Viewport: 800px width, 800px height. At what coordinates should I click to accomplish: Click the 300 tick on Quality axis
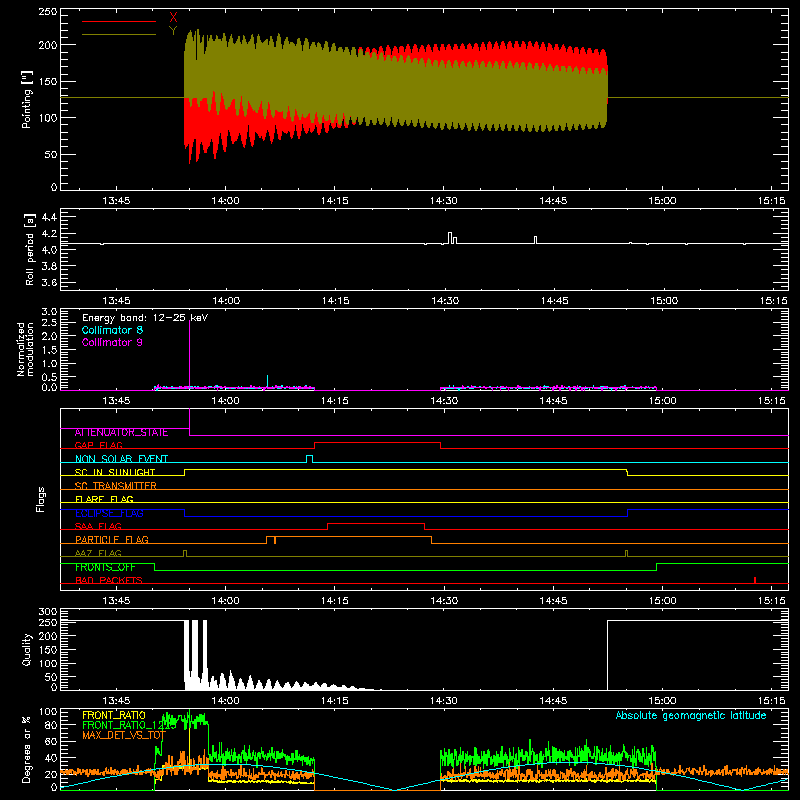click(x=47, y=612)
